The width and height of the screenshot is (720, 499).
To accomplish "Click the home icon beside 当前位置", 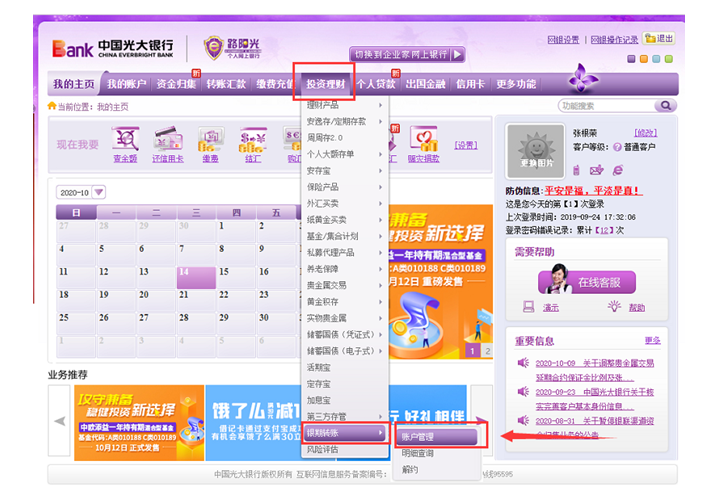I will coord(52,106).
